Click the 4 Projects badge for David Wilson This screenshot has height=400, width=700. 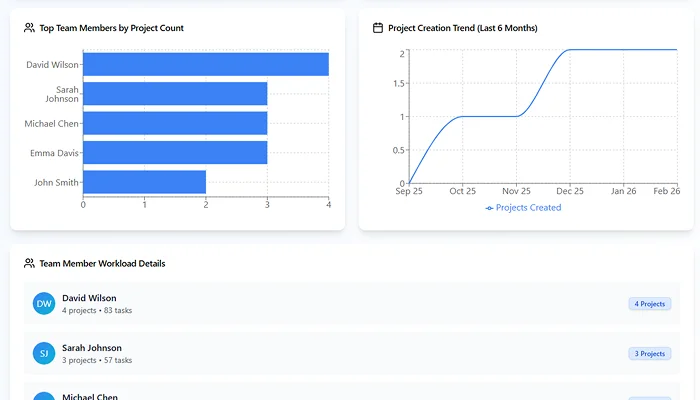coord(649,304)
